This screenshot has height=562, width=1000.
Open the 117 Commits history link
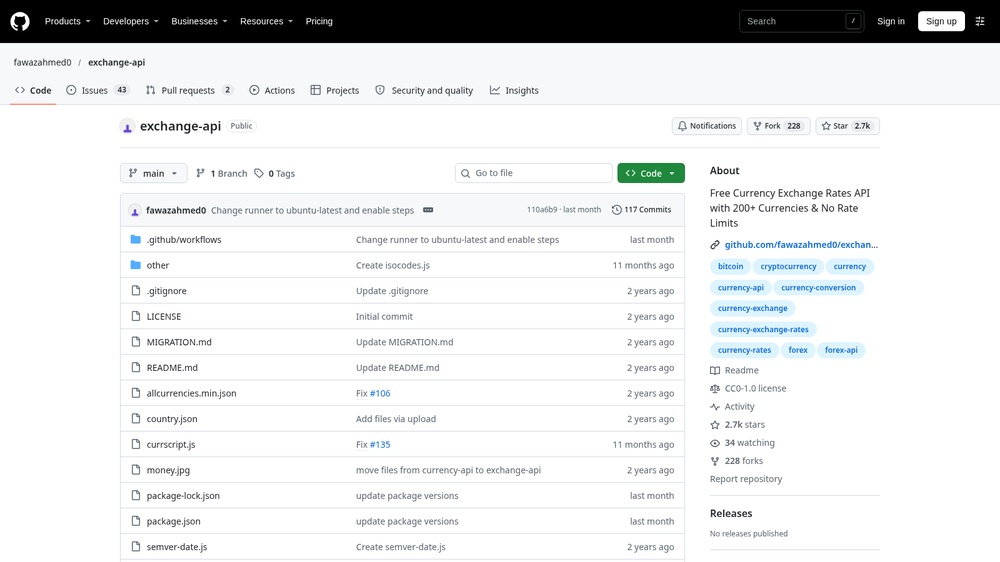(x=641, y=209)
